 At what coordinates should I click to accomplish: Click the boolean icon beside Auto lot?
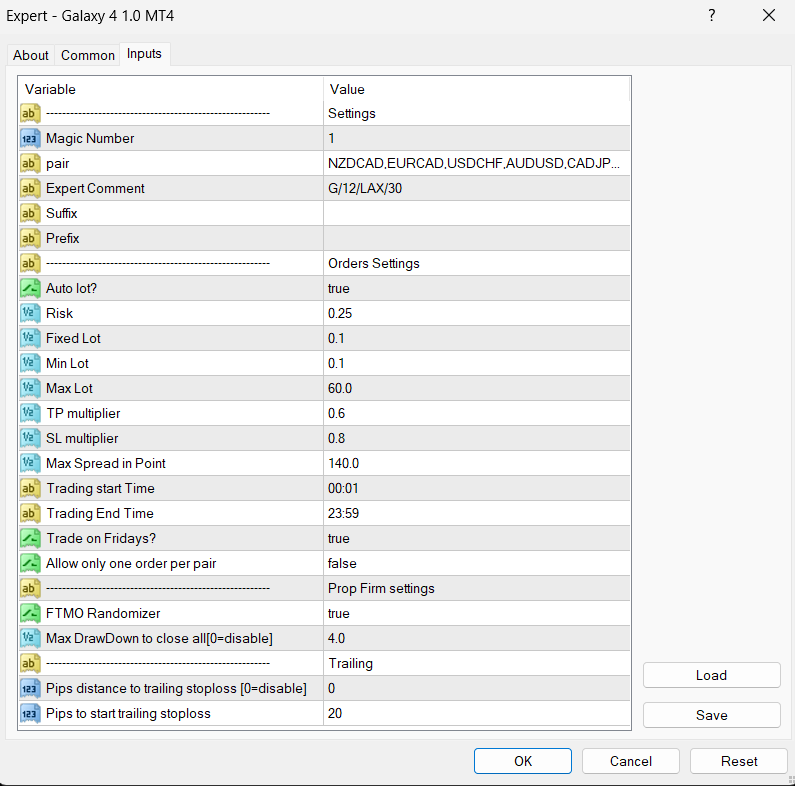click(29, 288)
